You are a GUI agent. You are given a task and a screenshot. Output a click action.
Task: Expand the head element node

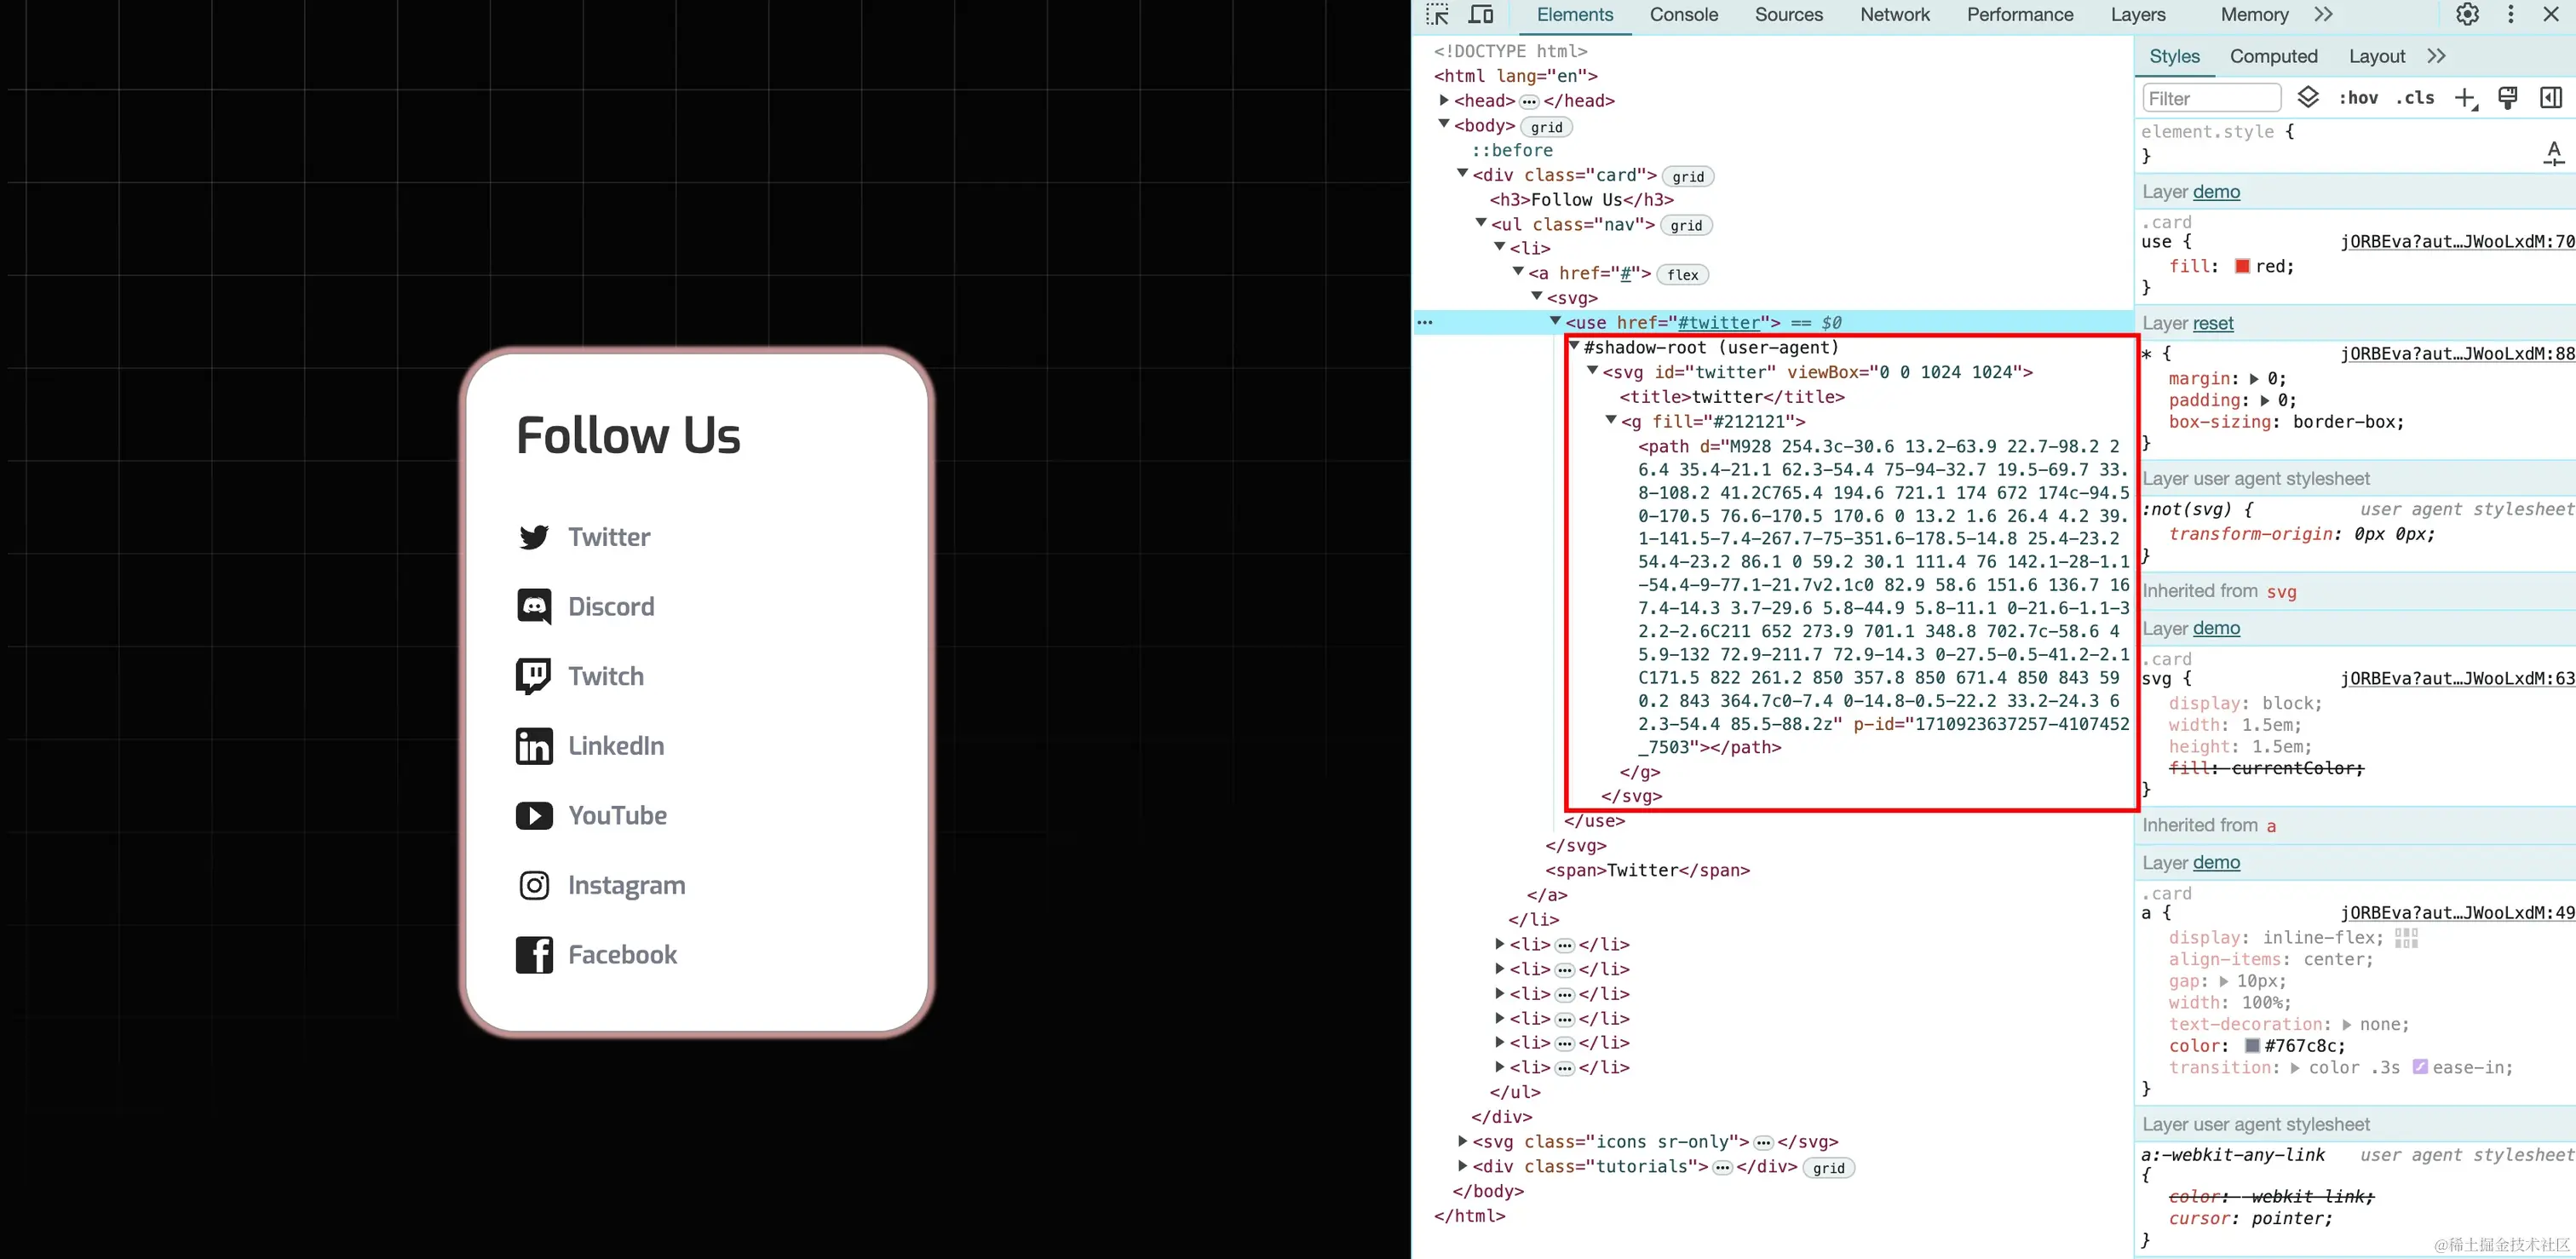1444,100
